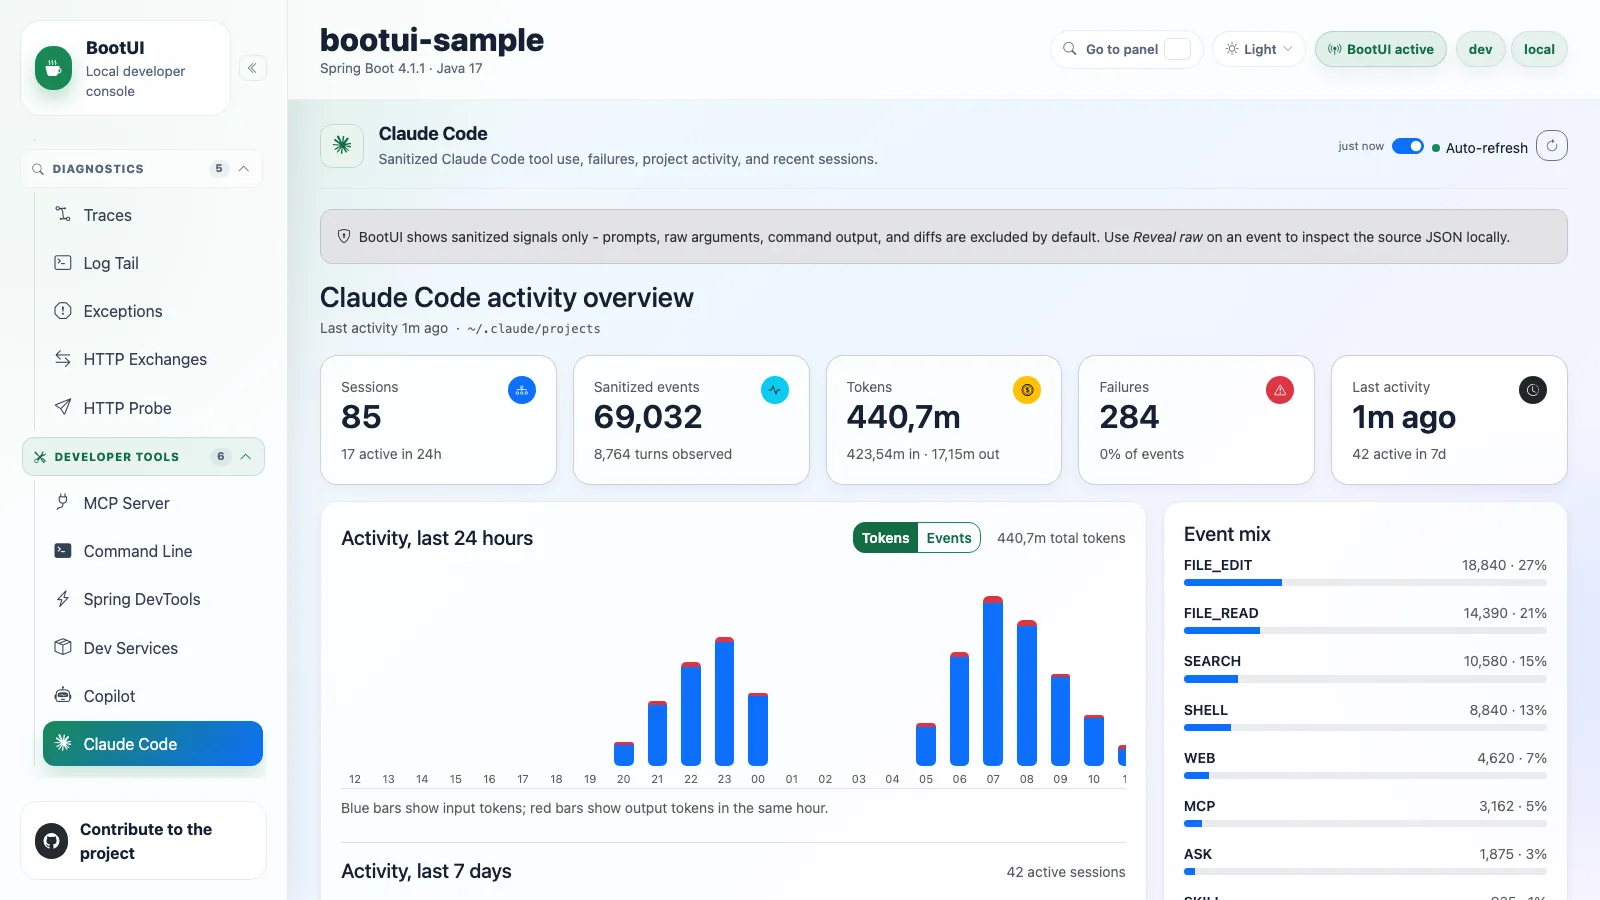The image size is (1600, 900).
Task: Click the "4,620 · 7%" WEB value
Action: pyautogui.click(x=1512, y=758)
